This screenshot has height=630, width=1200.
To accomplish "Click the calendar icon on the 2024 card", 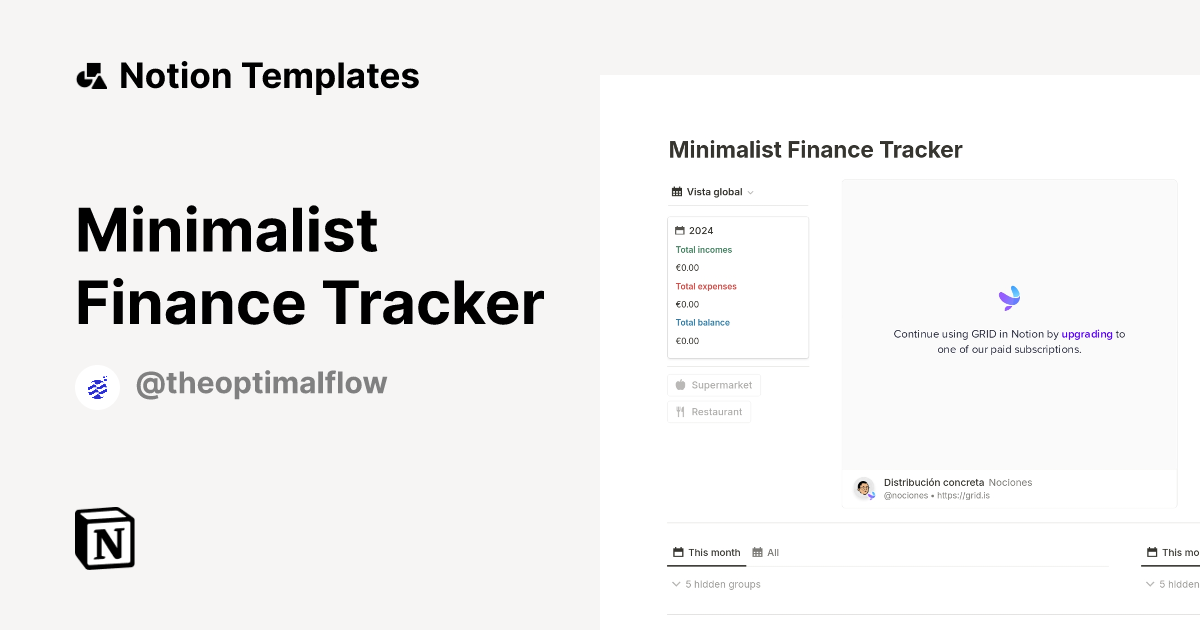I will 681,230.
